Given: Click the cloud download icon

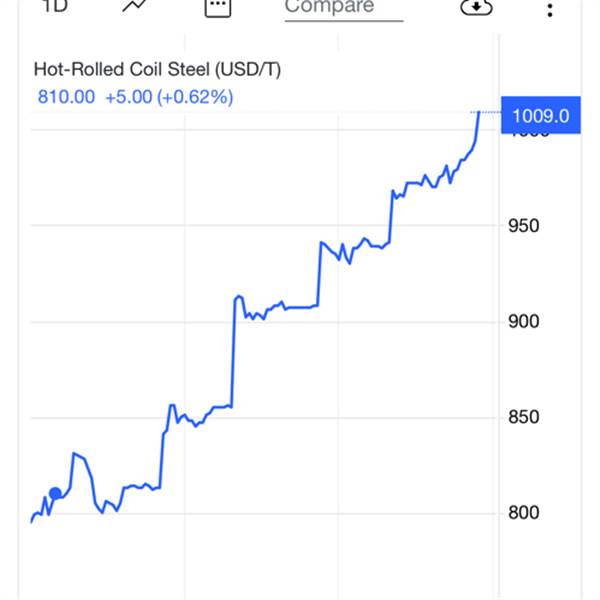Looking at the screenshot, I should click(x=477, y=7).
